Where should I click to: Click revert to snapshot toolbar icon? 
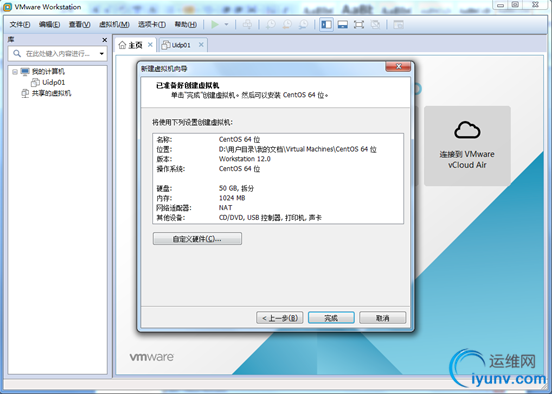click(x=287, y=24)
